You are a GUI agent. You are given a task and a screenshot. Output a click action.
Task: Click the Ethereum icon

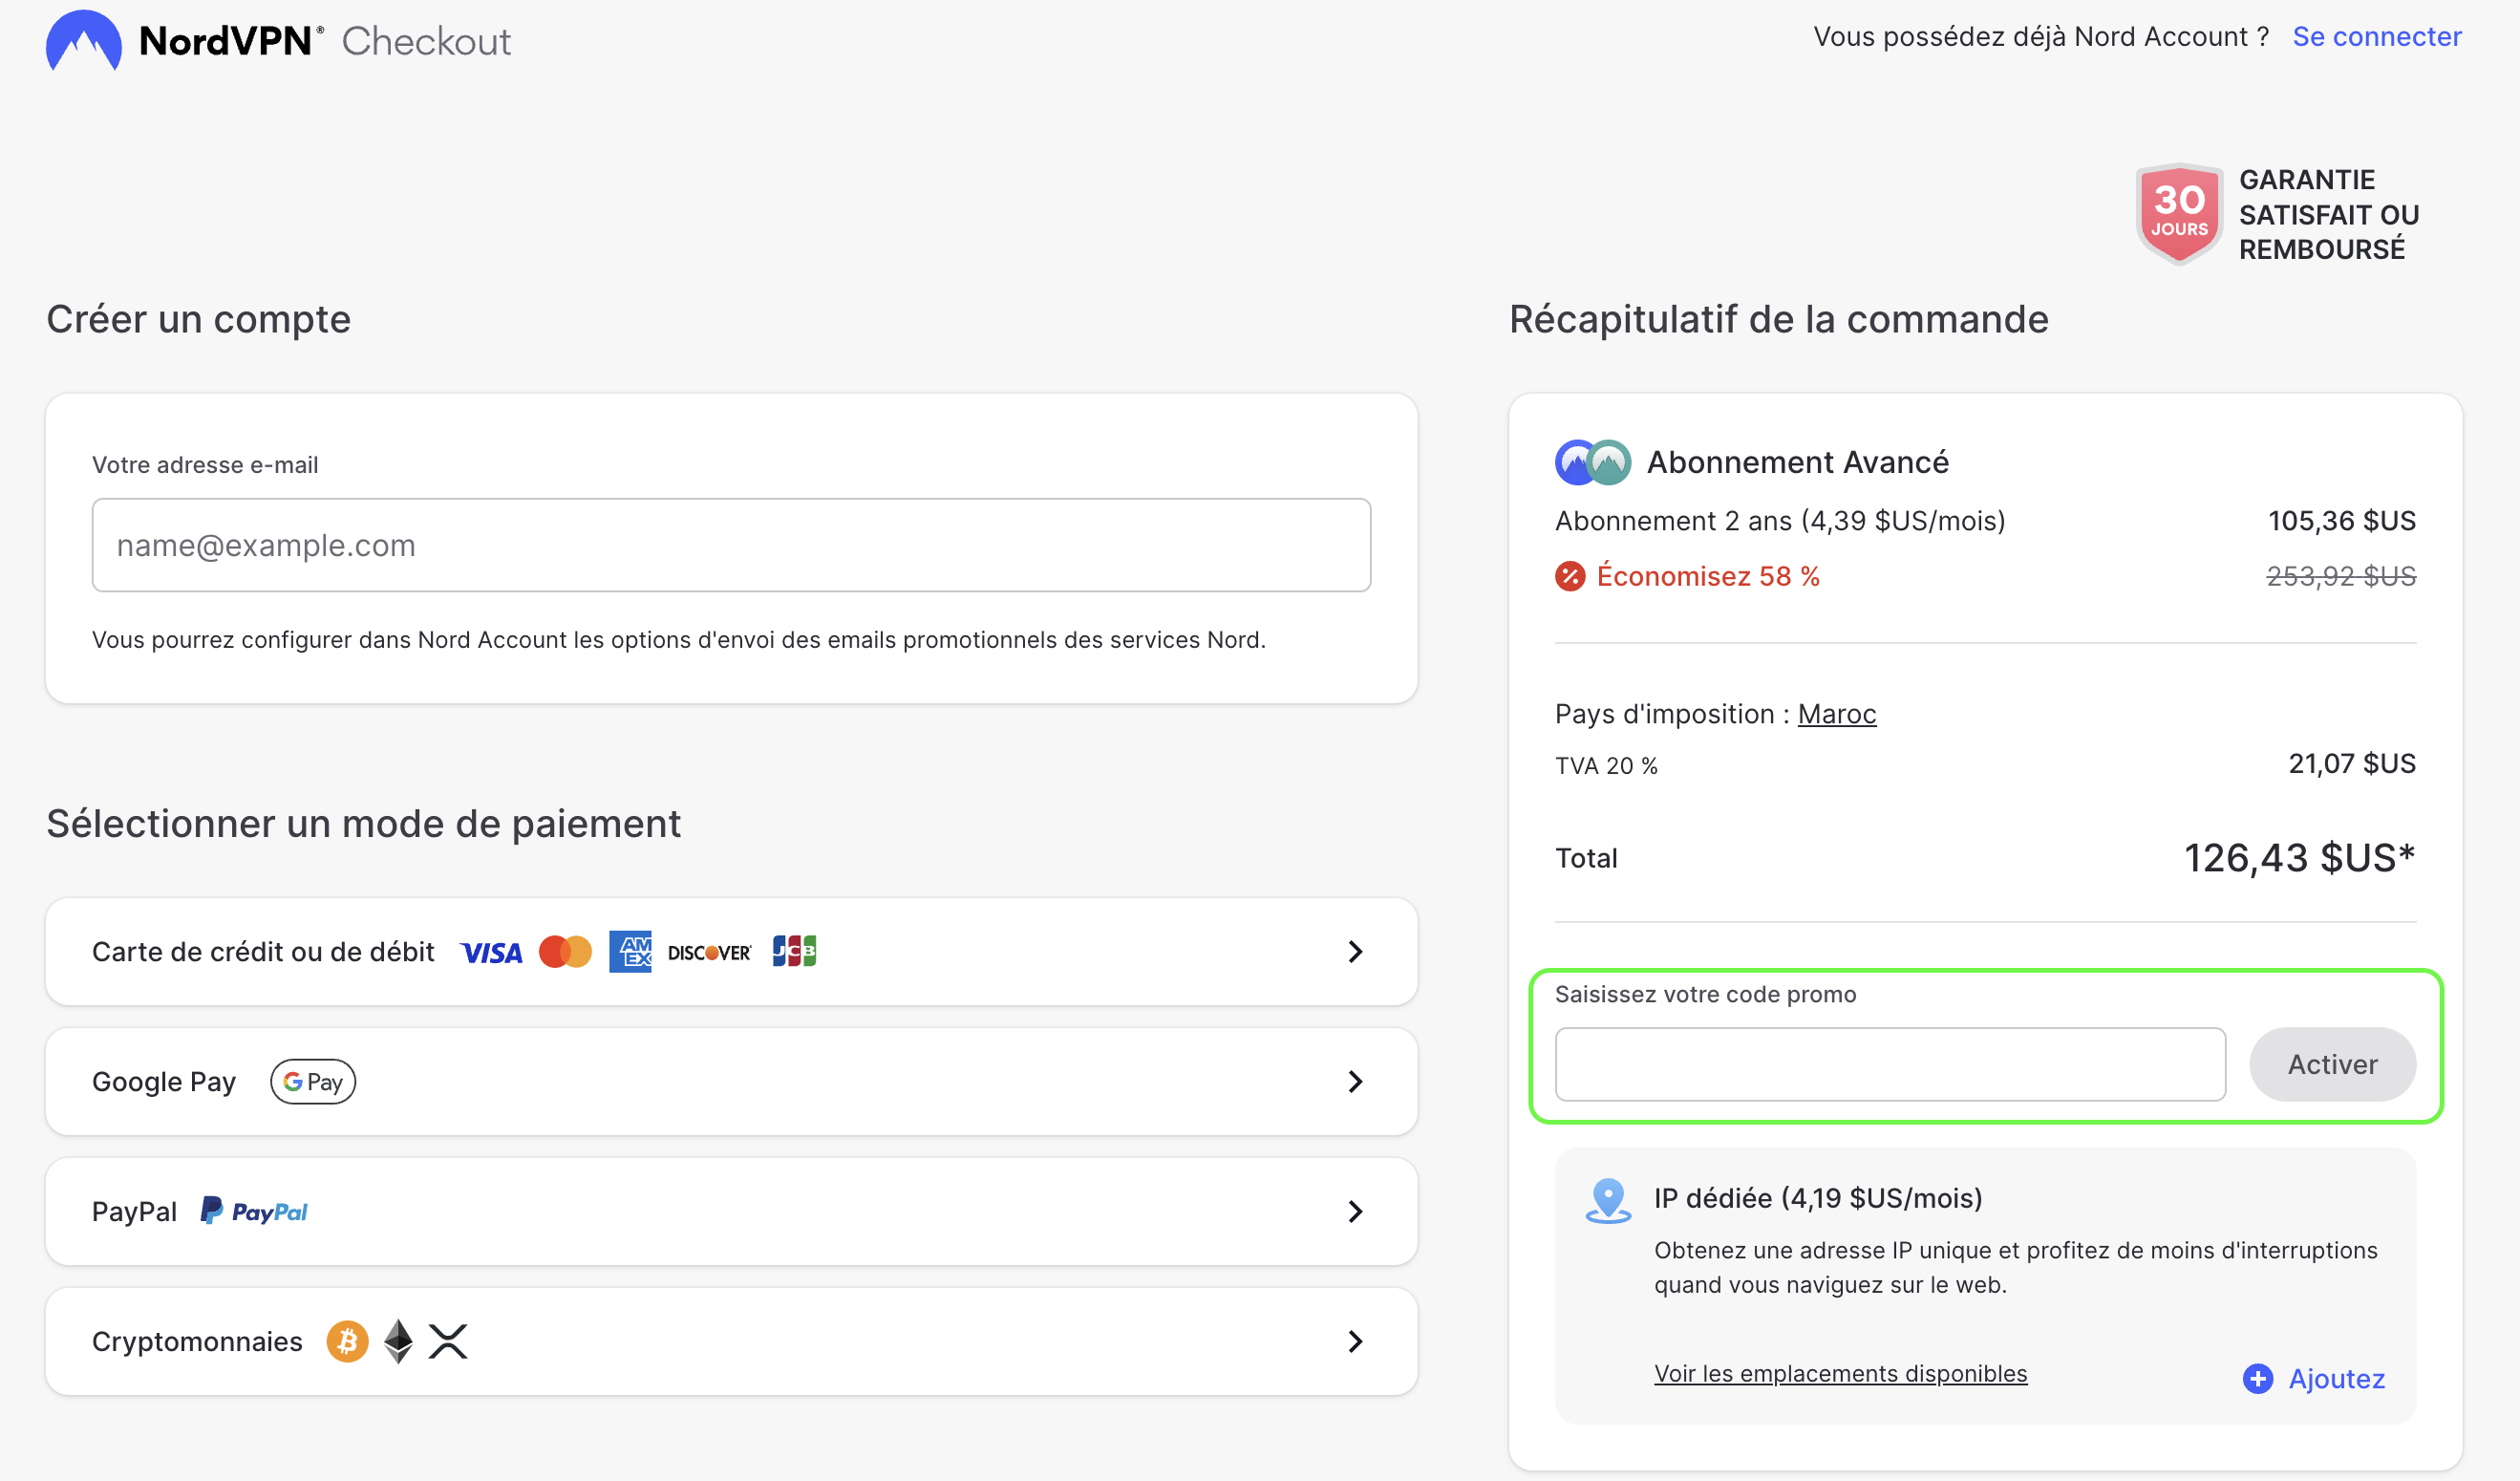tap(399, 1341)
